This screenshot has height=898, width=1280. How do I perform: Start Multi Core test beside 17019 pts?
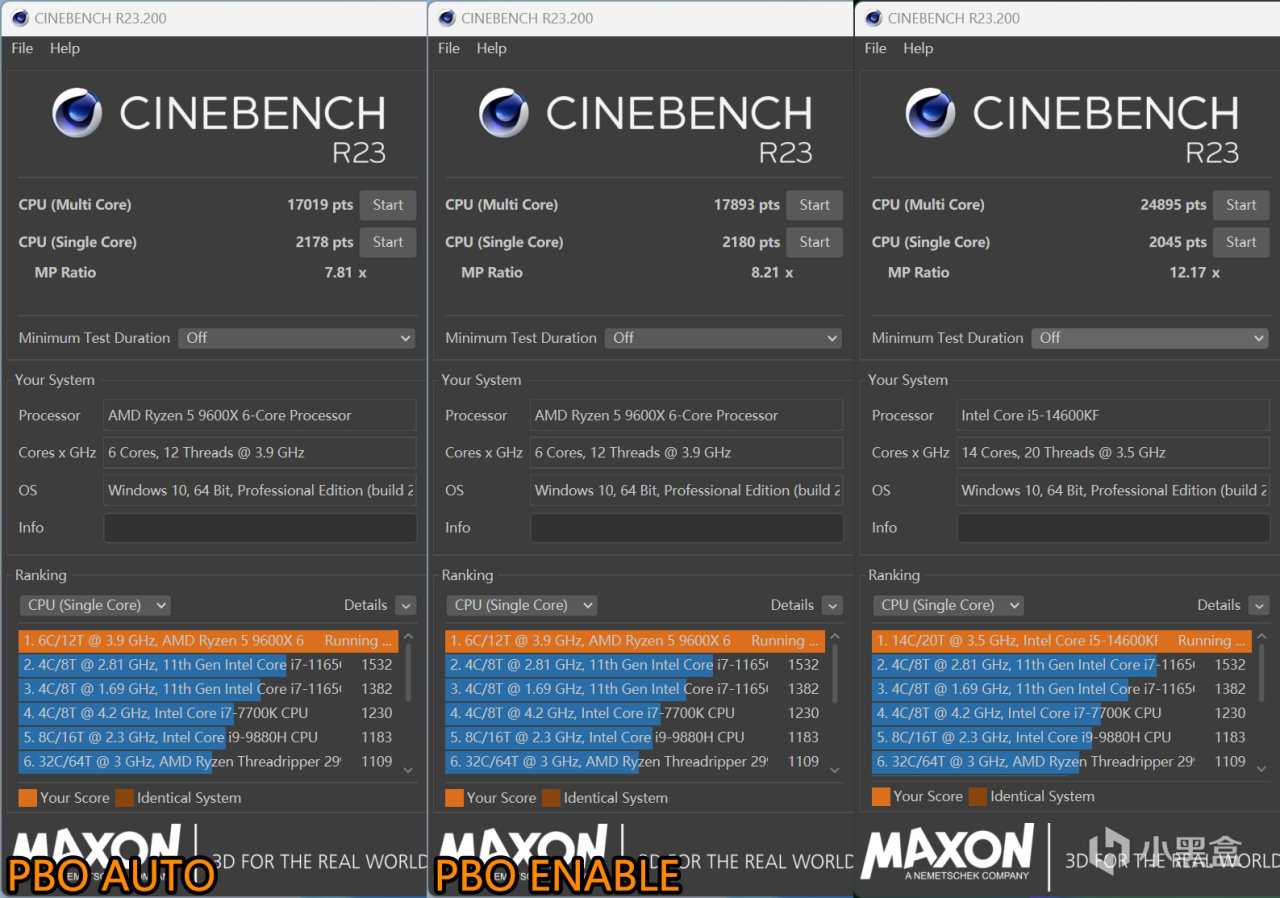pos(388,205)
